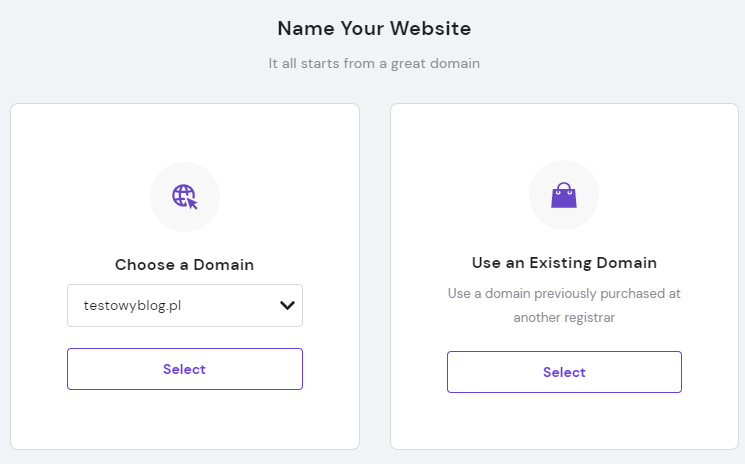Click the cursor arrow on the globe icon
The width and height of the screenshot is (745, 464).
[x=192, y=203]
